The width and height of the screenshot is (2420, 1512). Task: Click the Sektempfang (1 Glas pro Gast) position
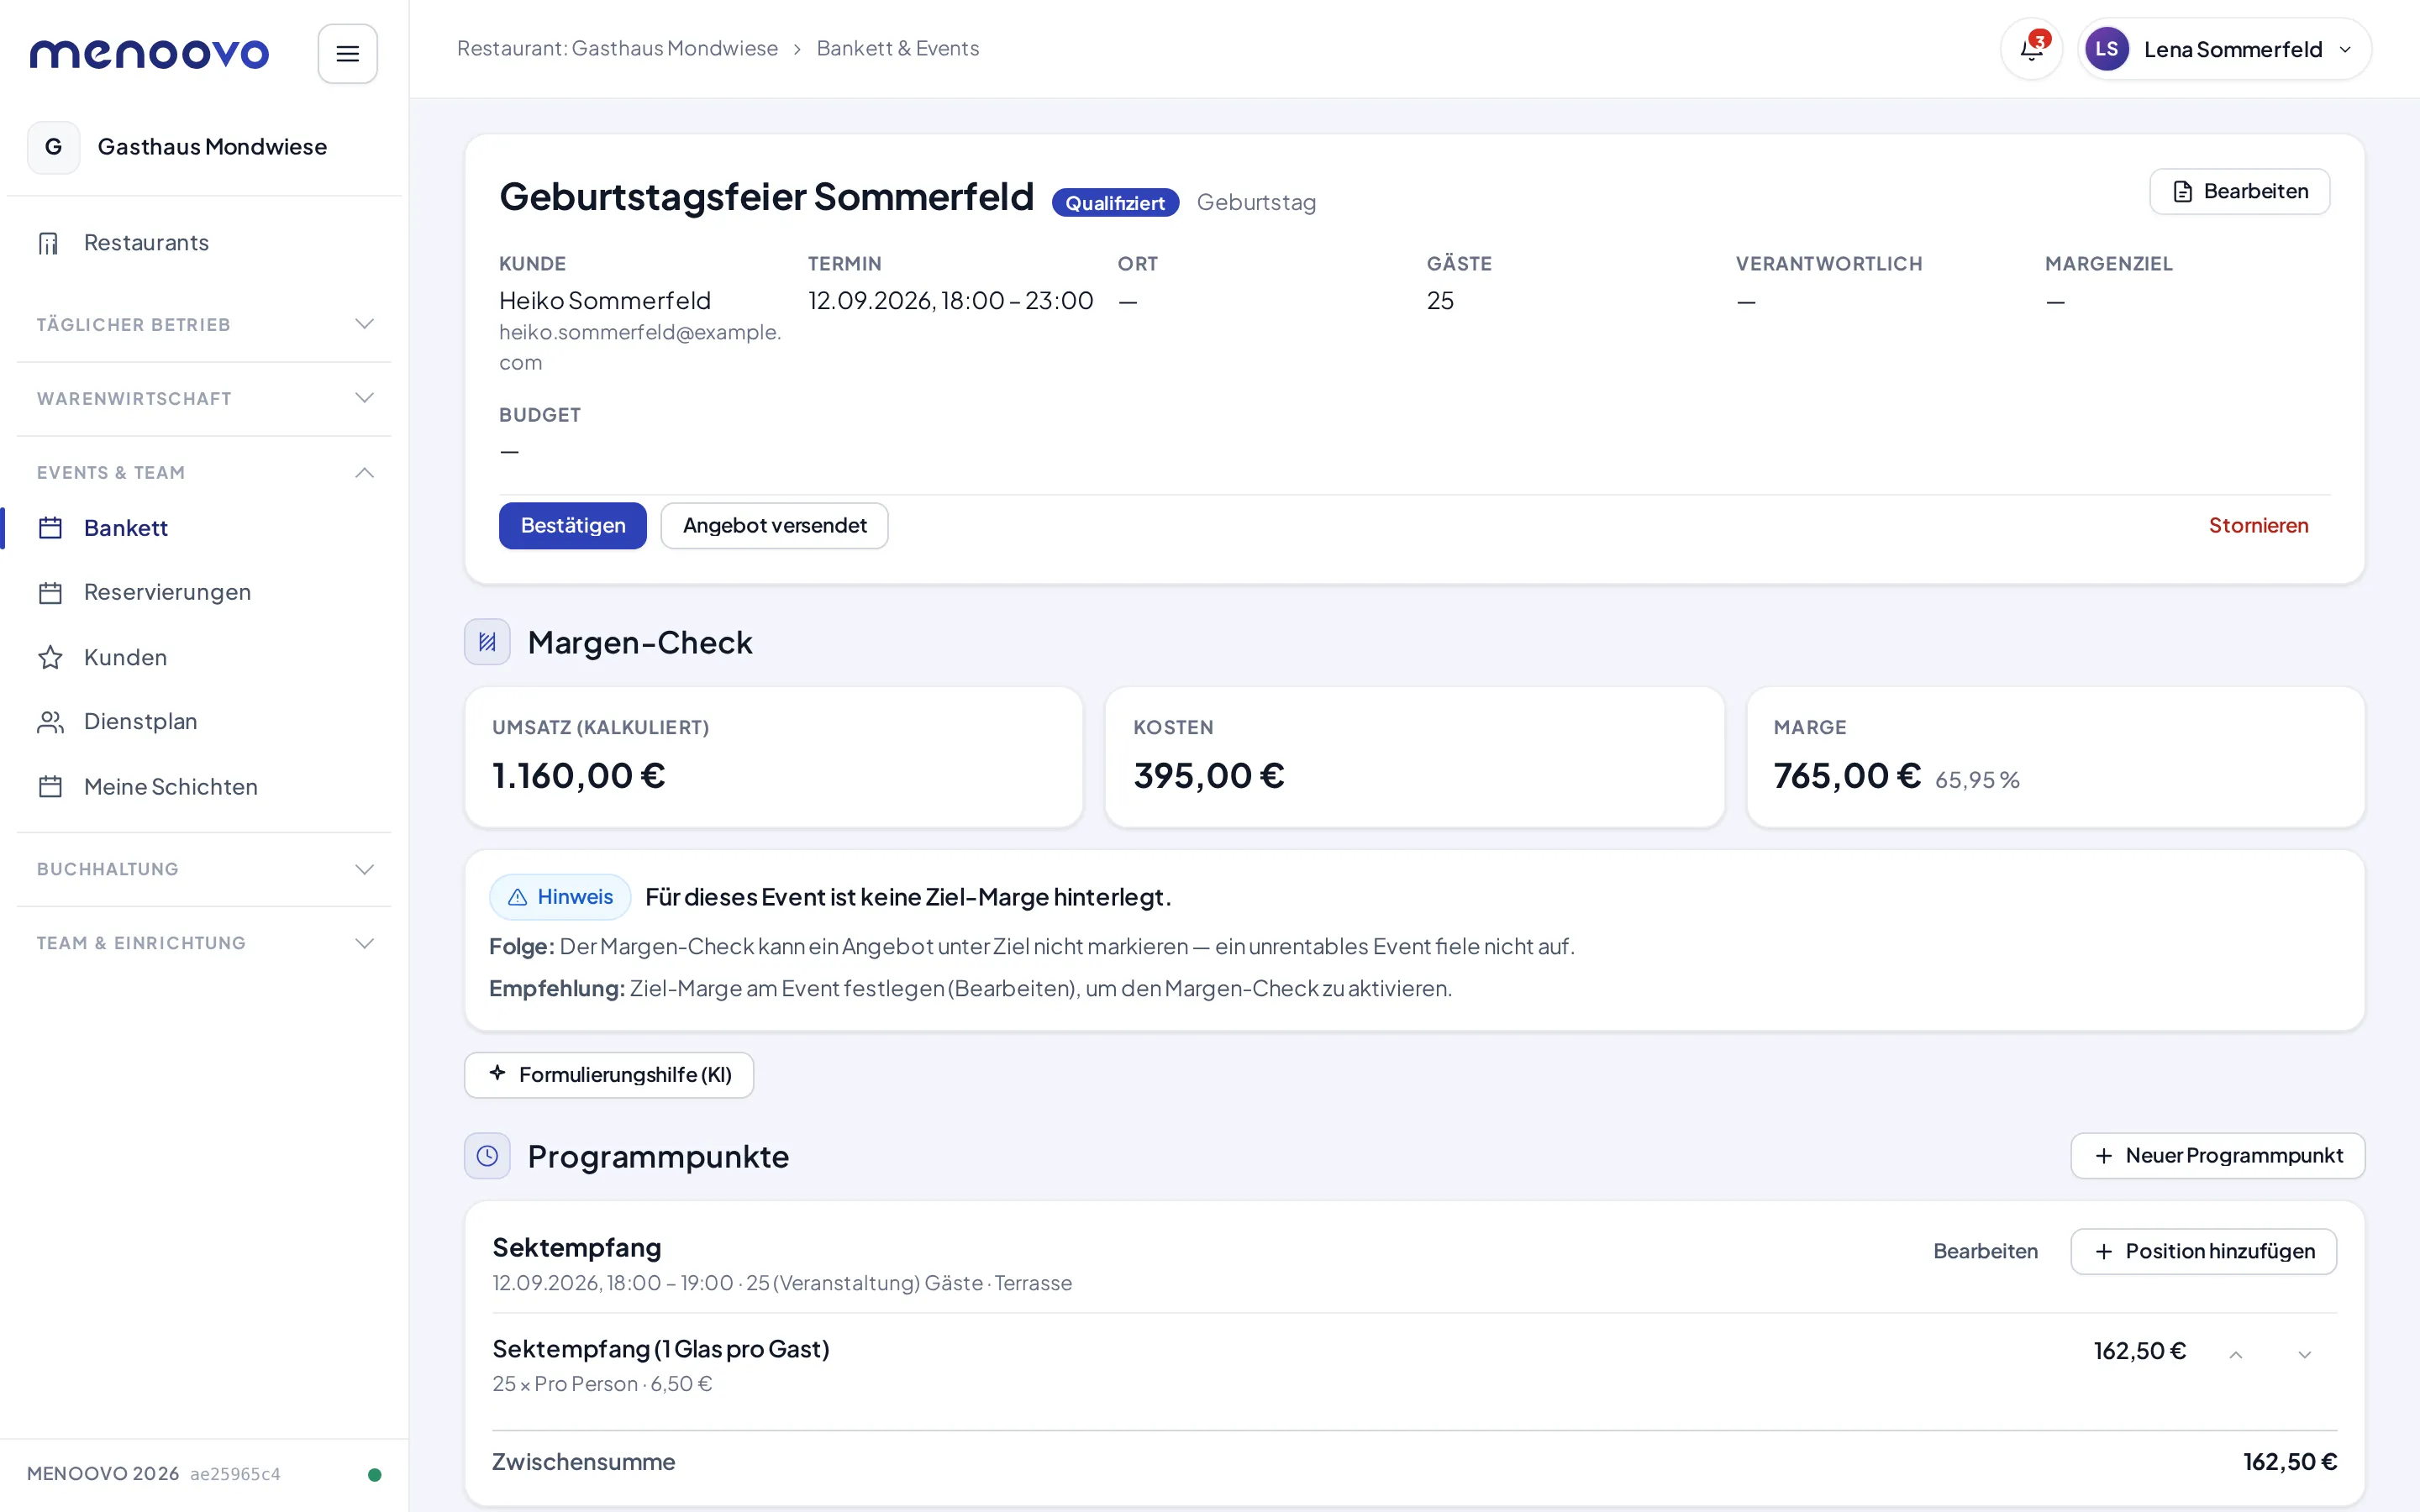coord(660,1350)
